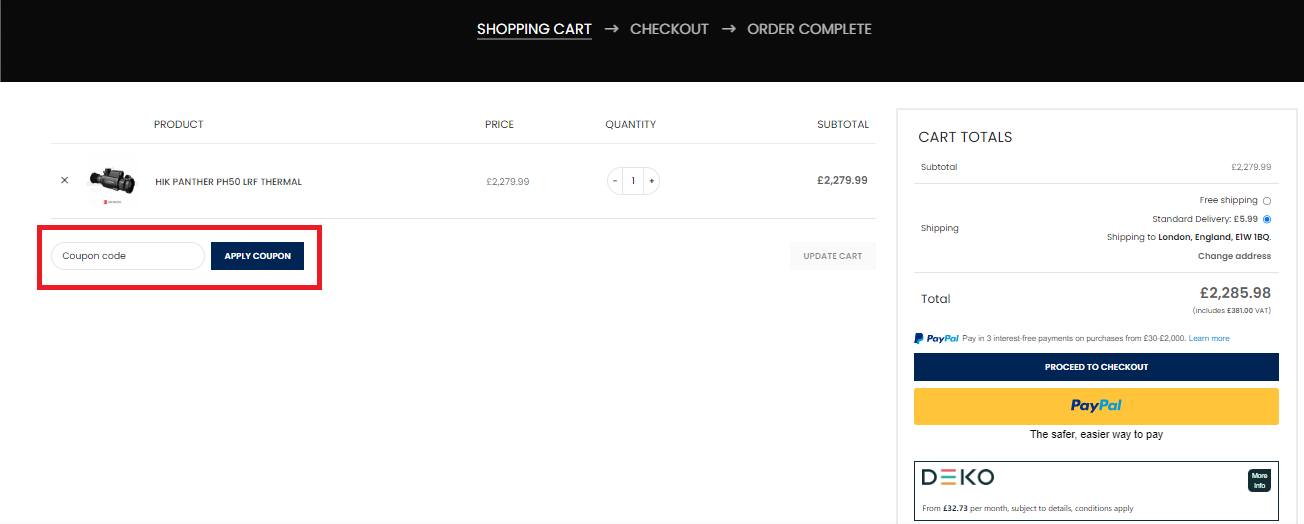Apply the coupon with APPLY COUPON
The image size is (1304, 524).
[258, 256]
